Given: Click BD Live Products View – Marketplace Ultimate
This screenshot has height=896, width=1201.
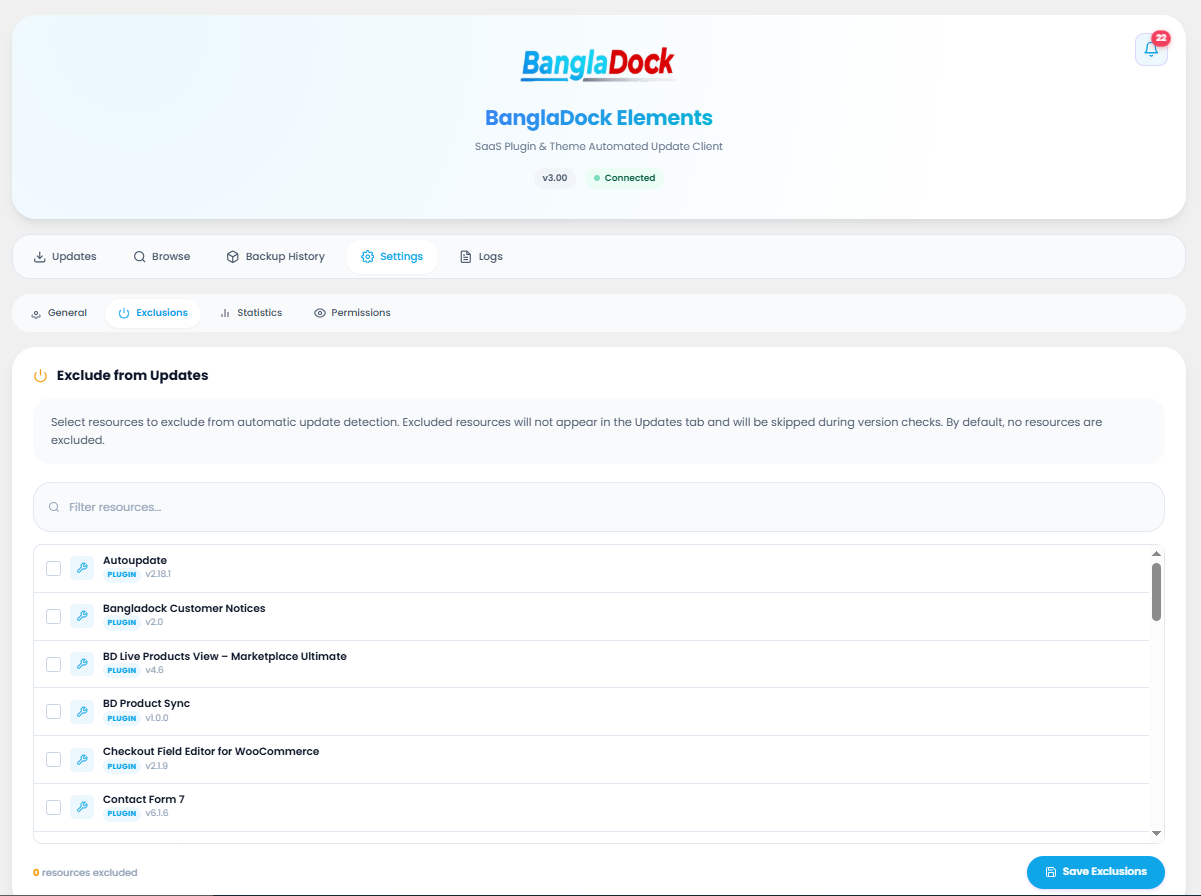Looking at the screenshot, I should click(x=225, y=657).
